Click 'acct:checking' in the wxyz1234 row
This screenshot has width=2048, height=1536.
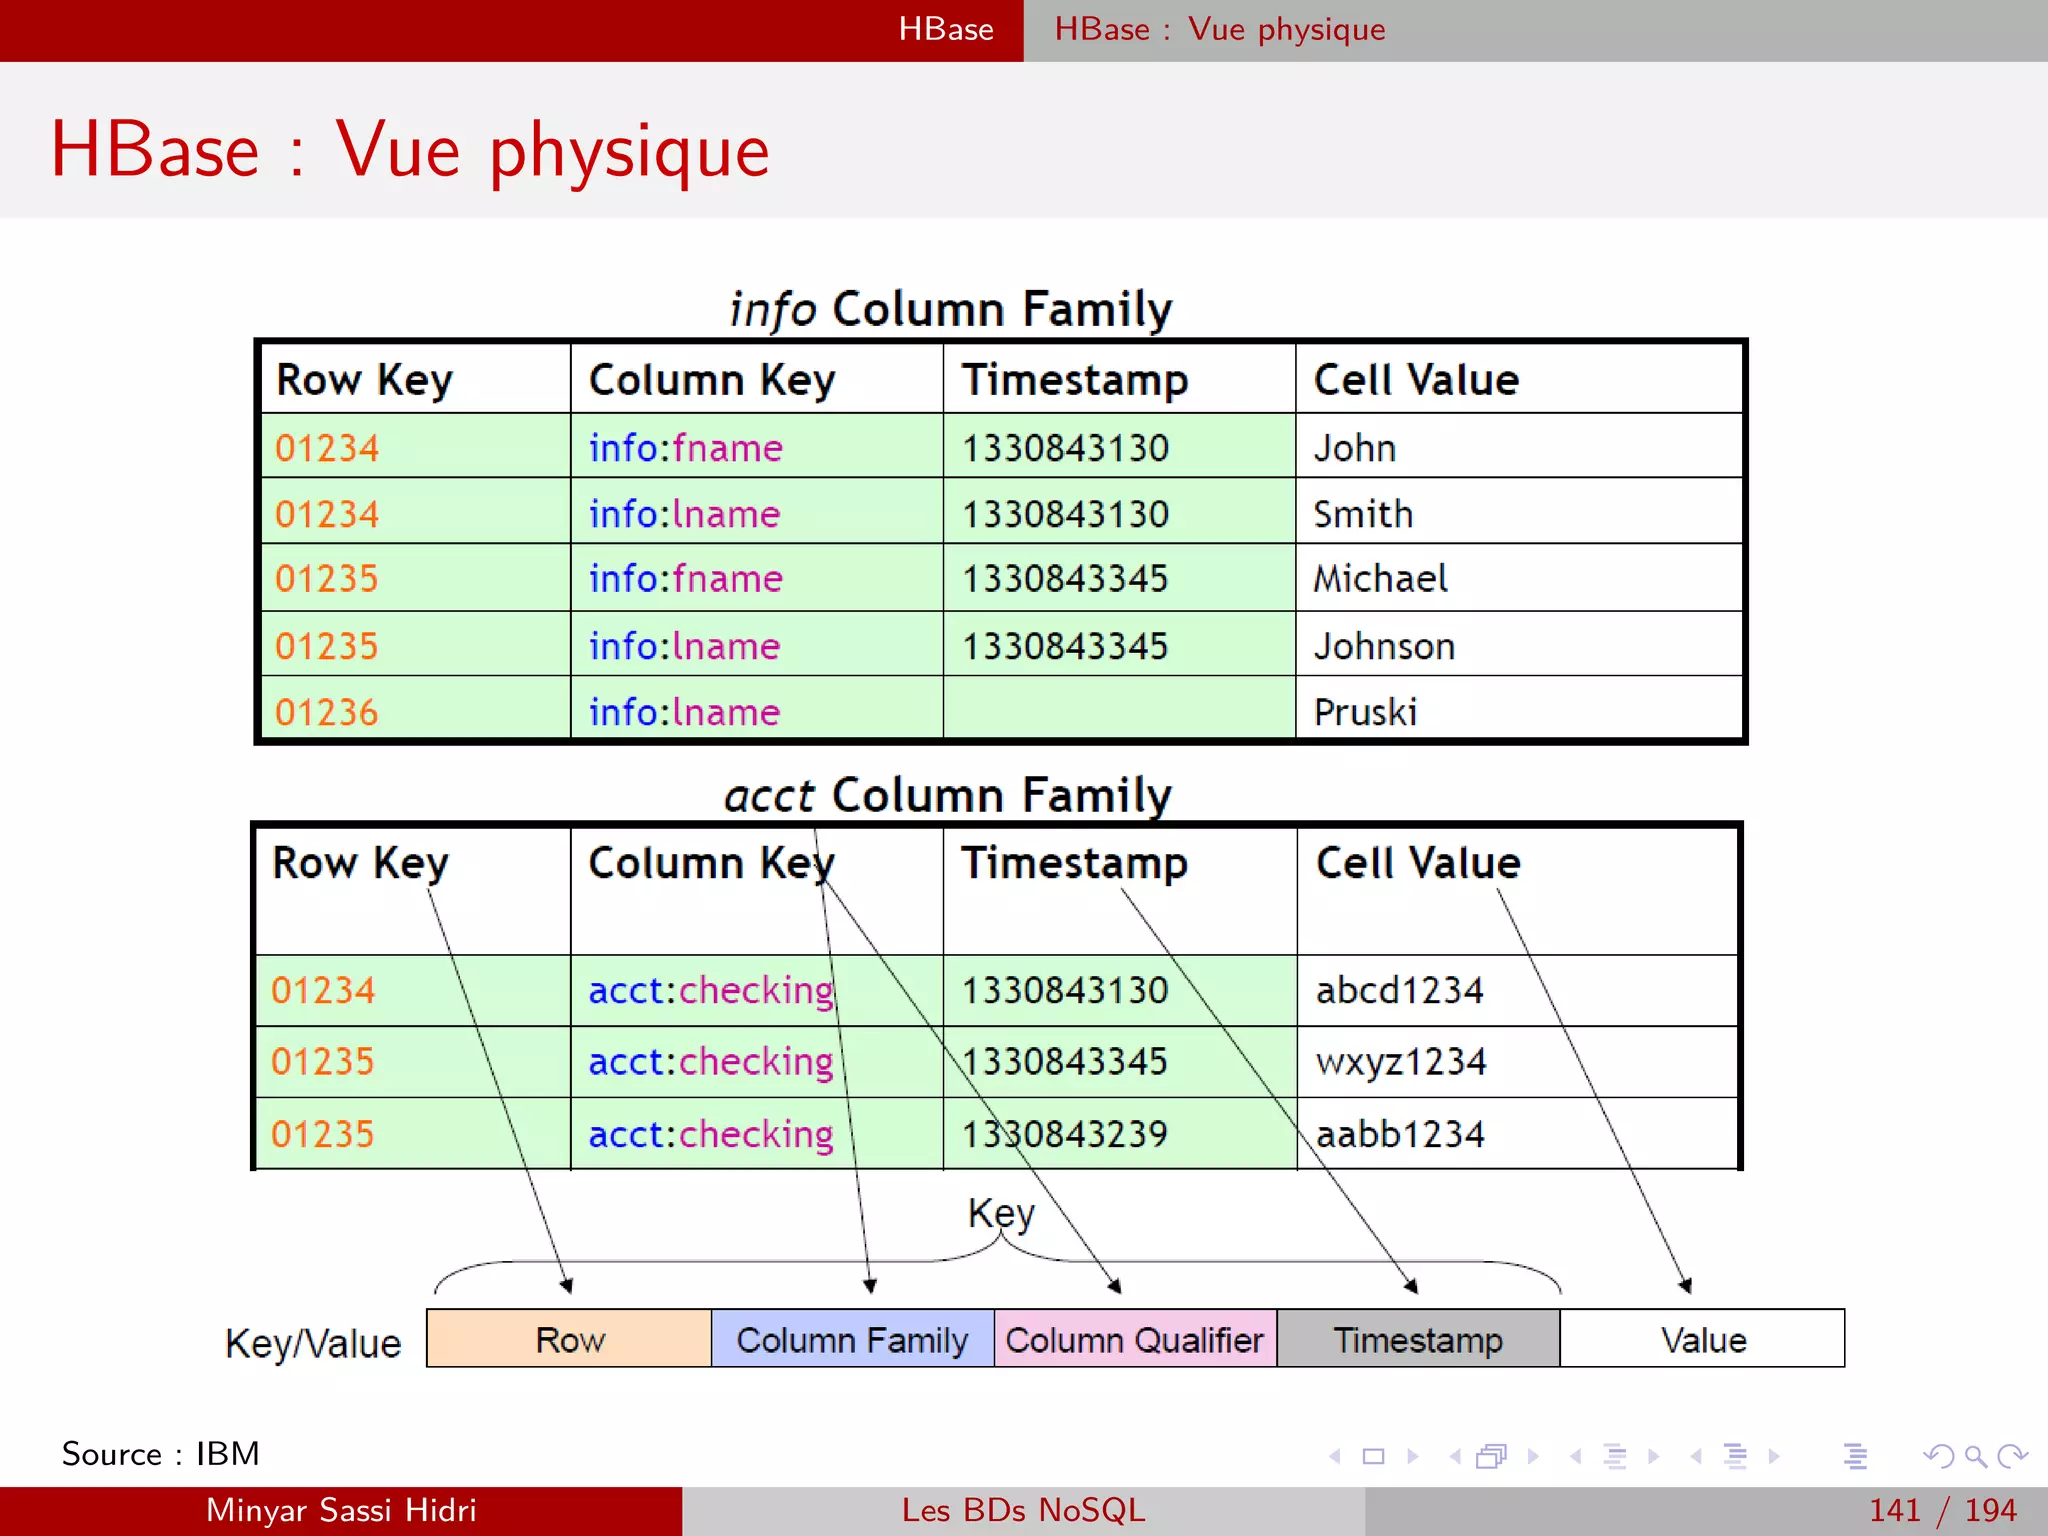711,1062
